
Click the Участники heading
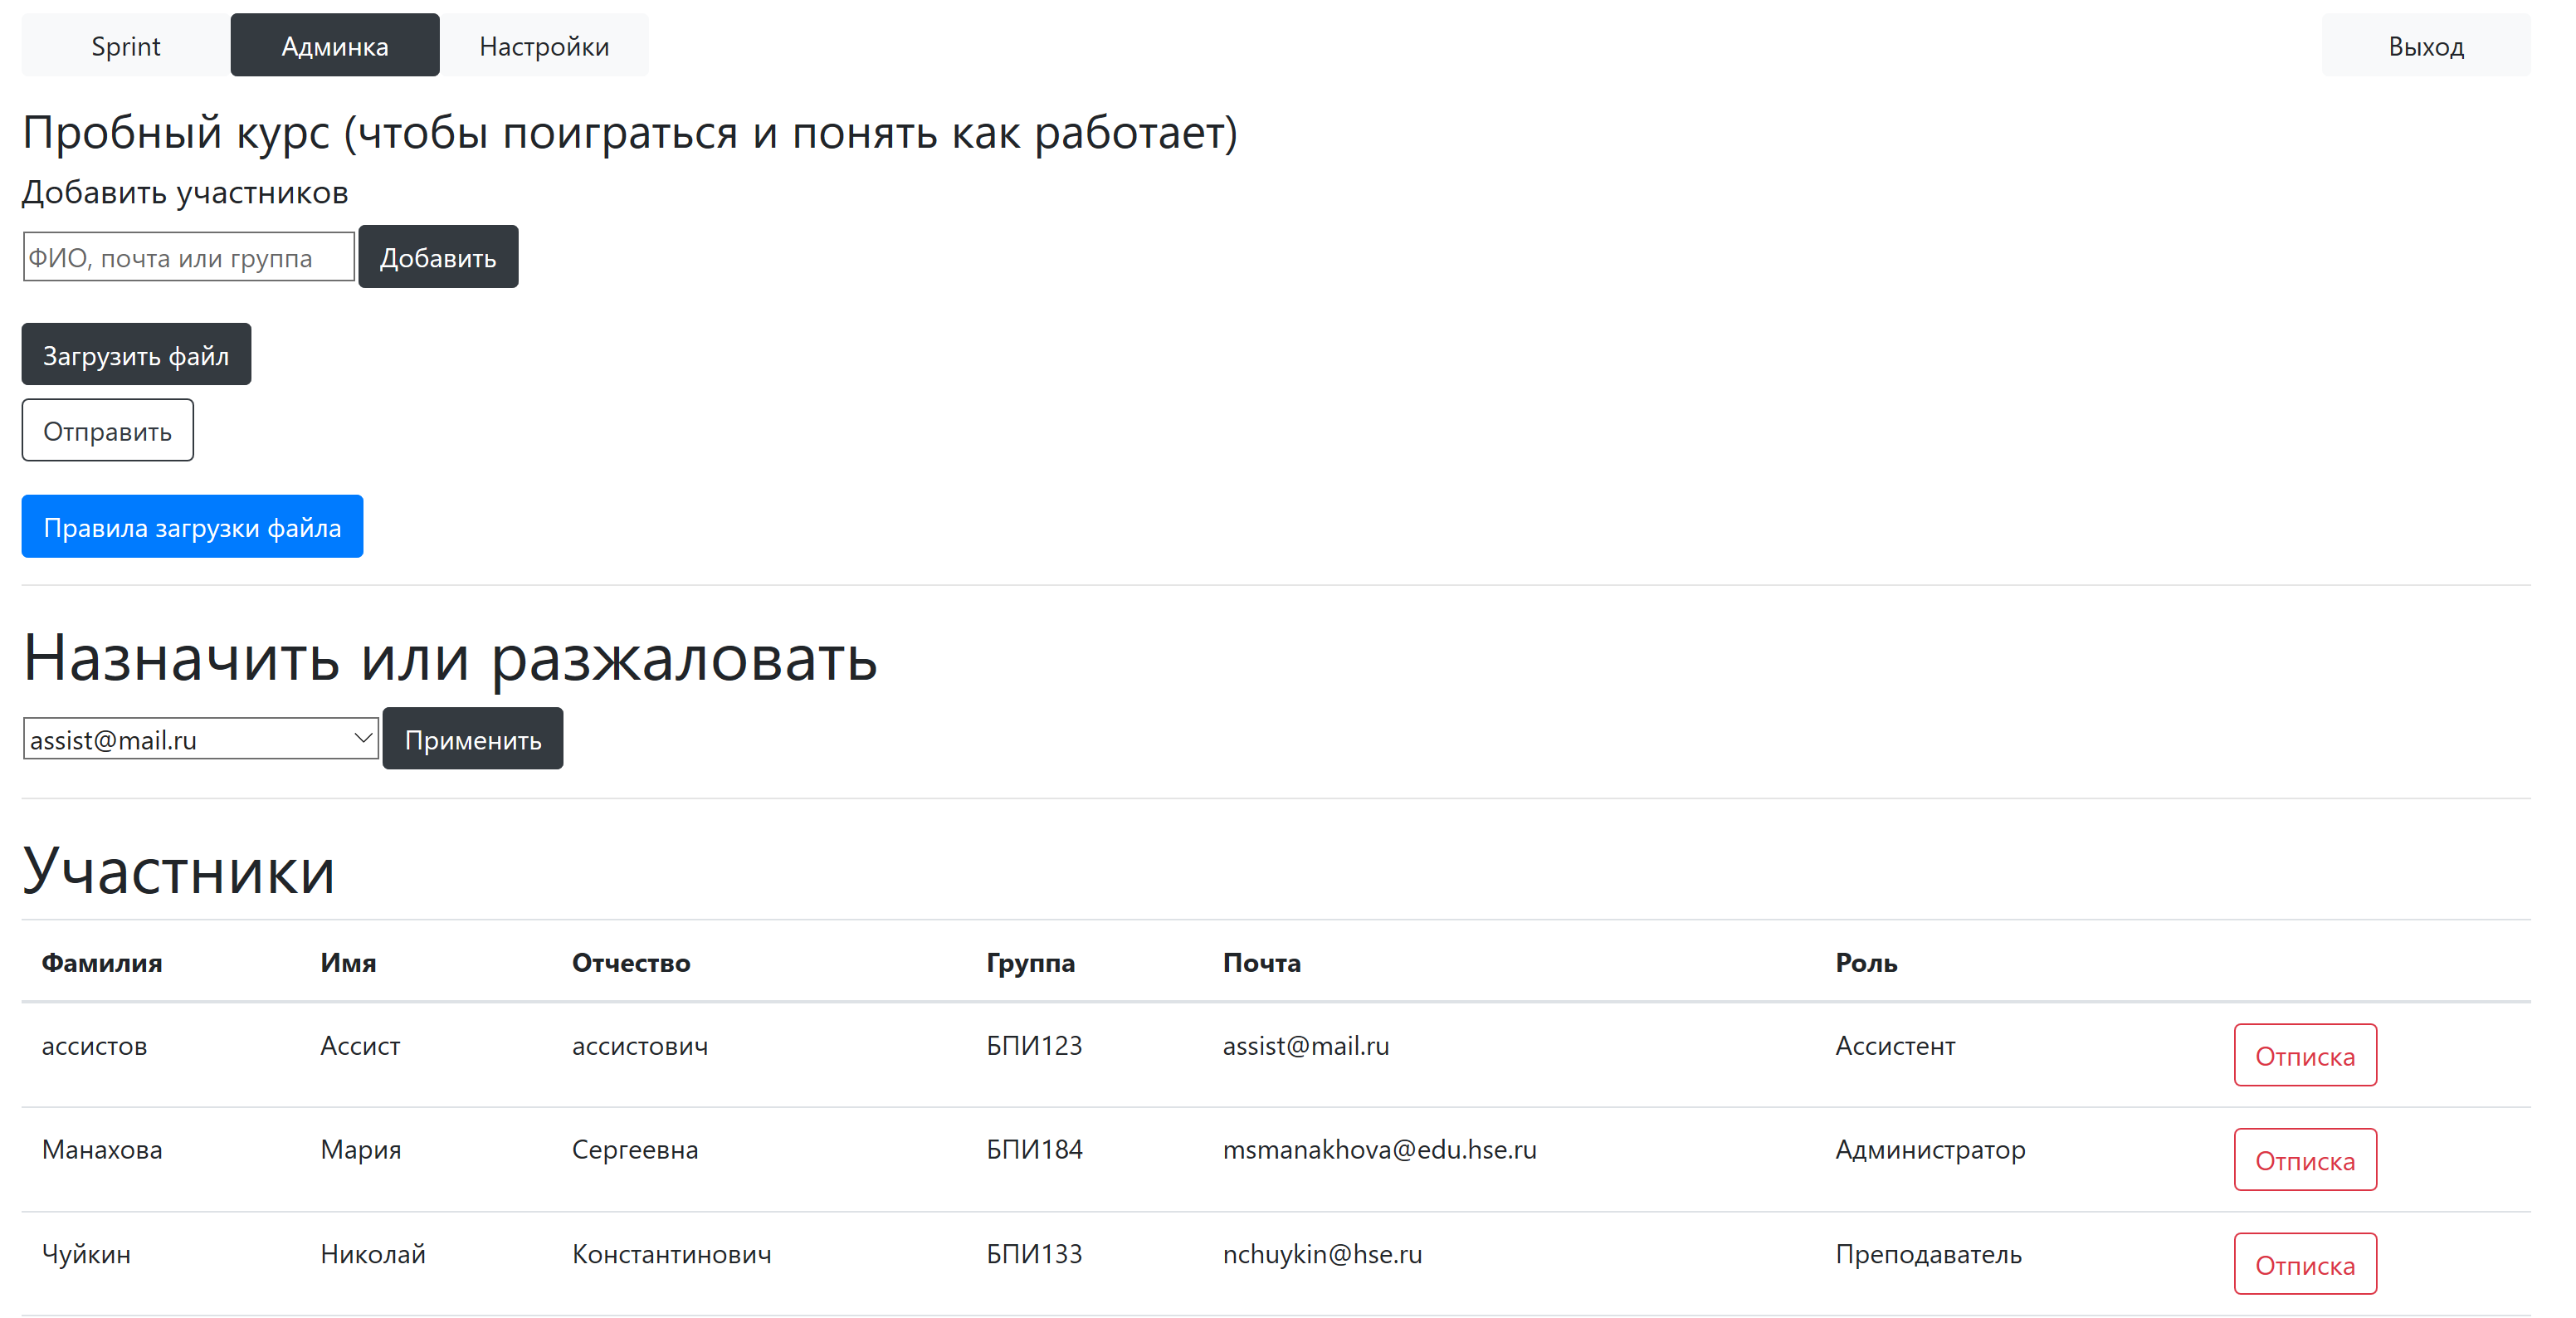pos(178,870)
